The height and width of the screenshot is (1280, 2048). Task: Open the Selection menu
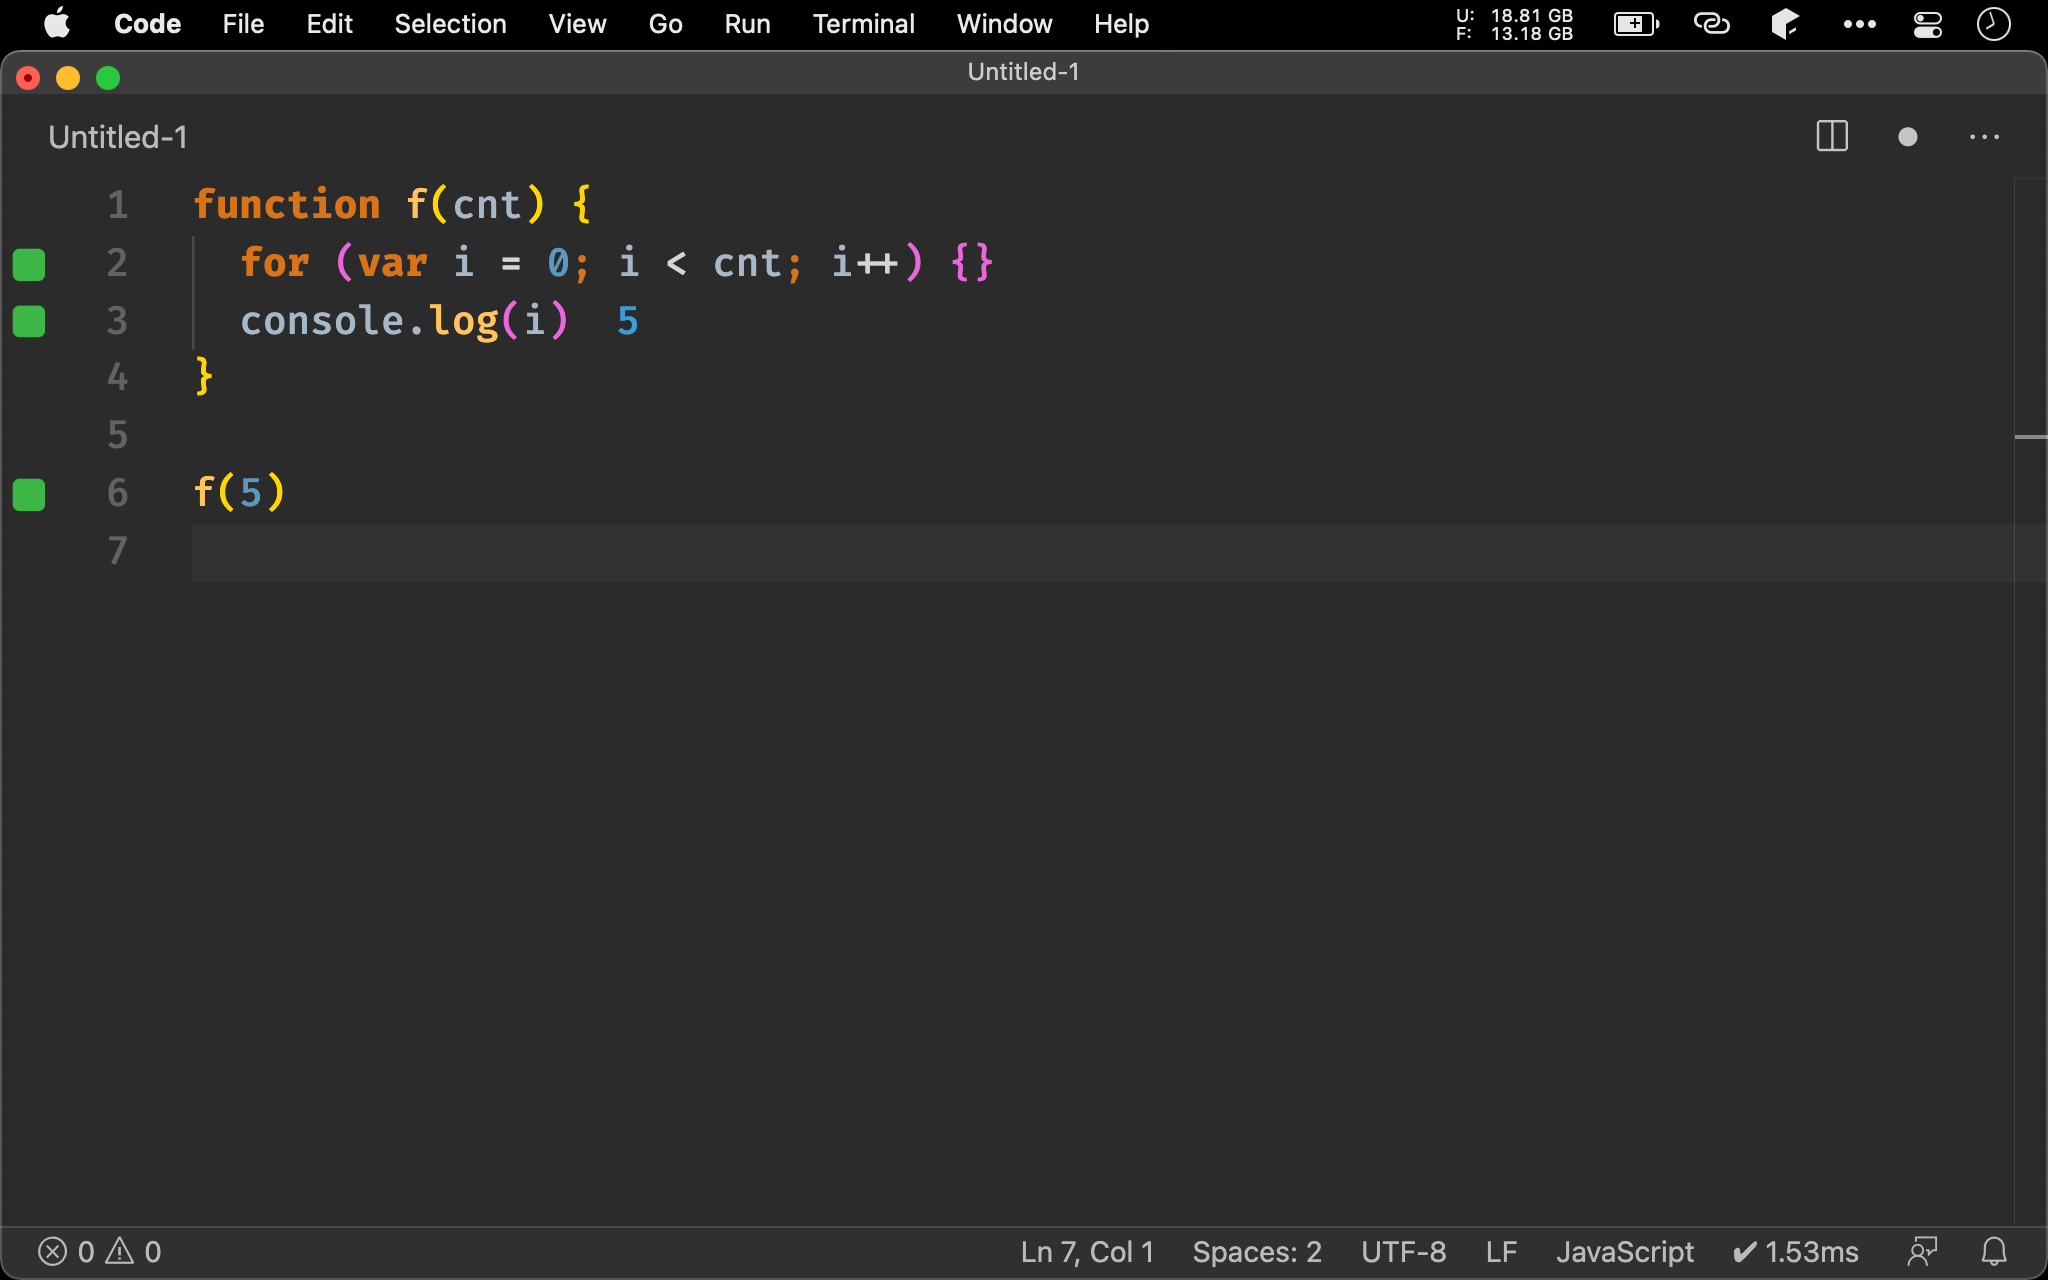click(x=450, y=24)
